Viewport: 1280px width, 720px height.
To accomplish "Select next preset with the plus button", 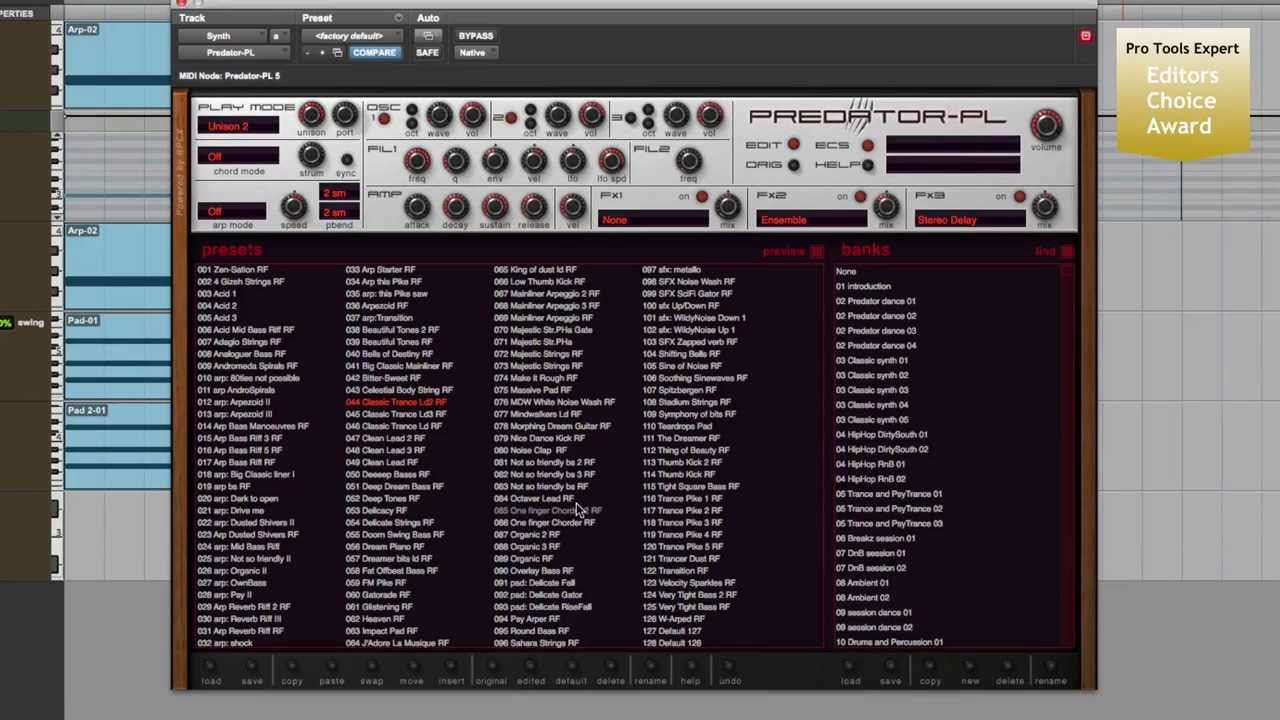I will (x=322, y=53).
